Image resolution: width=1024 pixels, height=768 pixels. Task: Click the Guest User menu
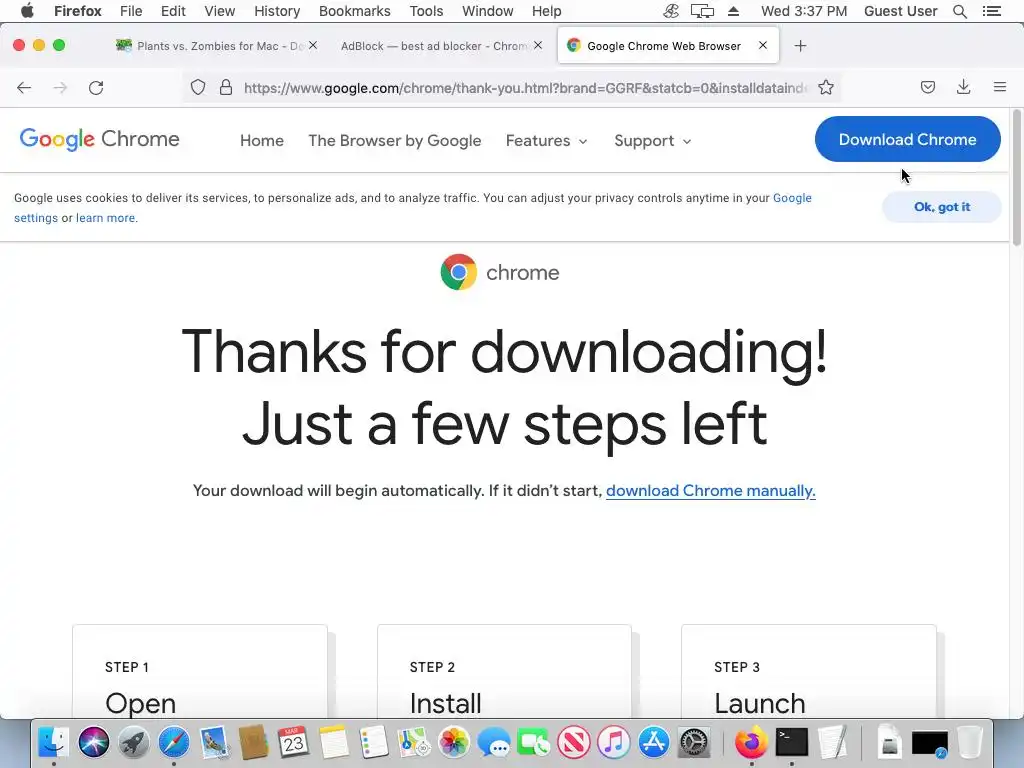(901, 11)
